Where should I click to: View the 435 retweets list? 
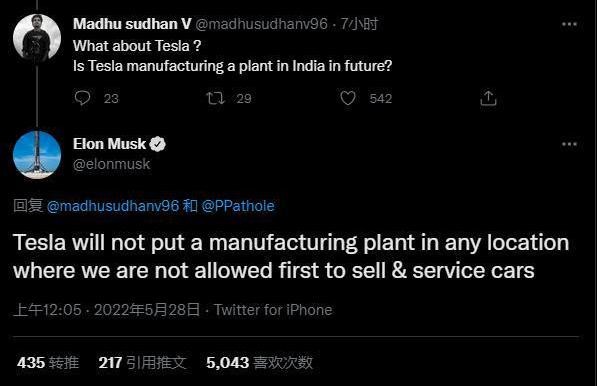(x=48, y=362)
